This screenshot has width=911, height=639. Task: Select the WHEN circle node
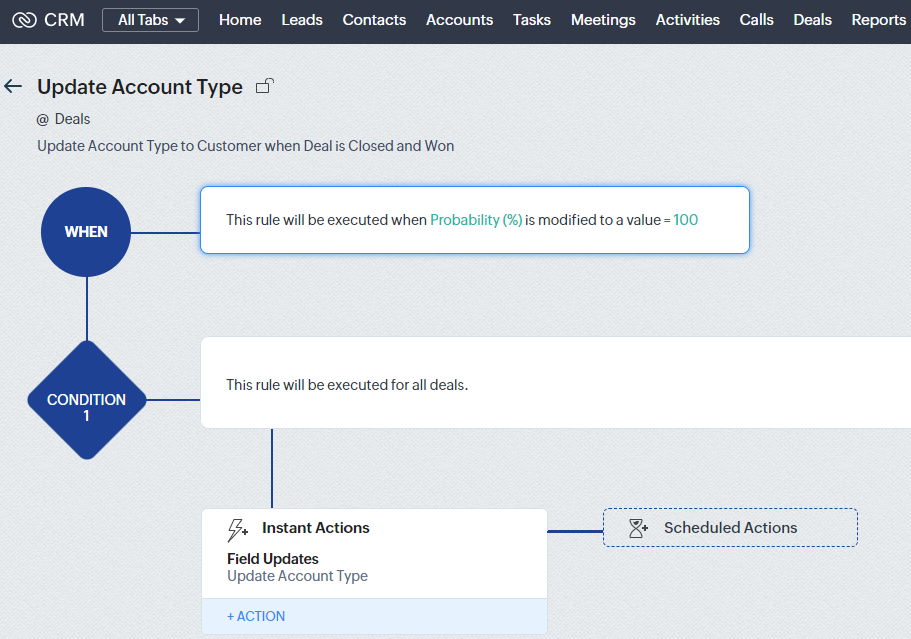tap(86, 232)
